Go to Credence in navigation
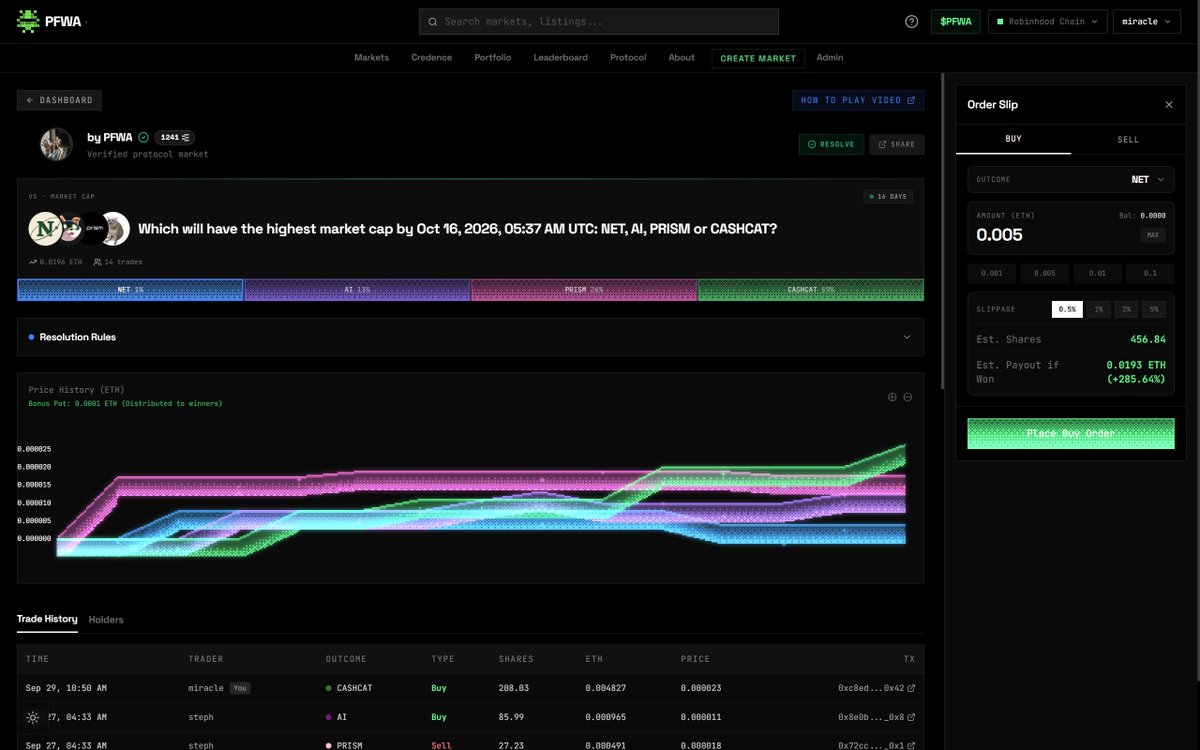Screen dimensions: 1200x750 432,58
